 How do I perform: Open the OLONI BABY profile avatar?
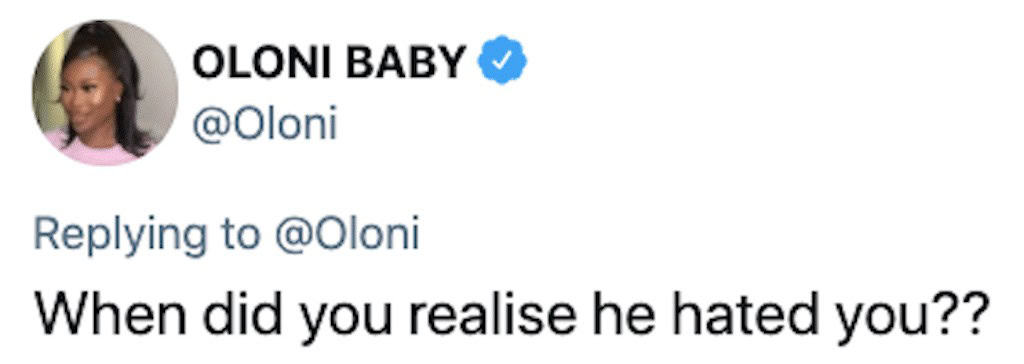point(104,92)
